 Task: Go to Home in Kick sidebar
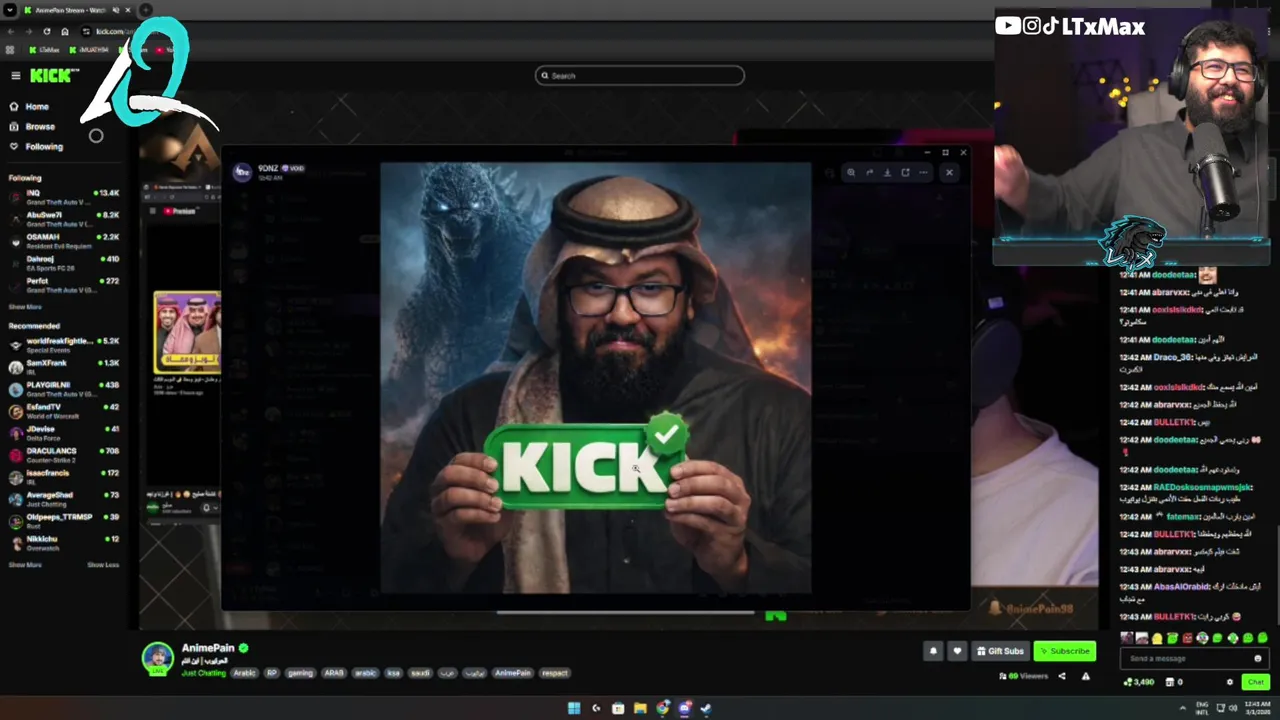(x=37, y=106)
